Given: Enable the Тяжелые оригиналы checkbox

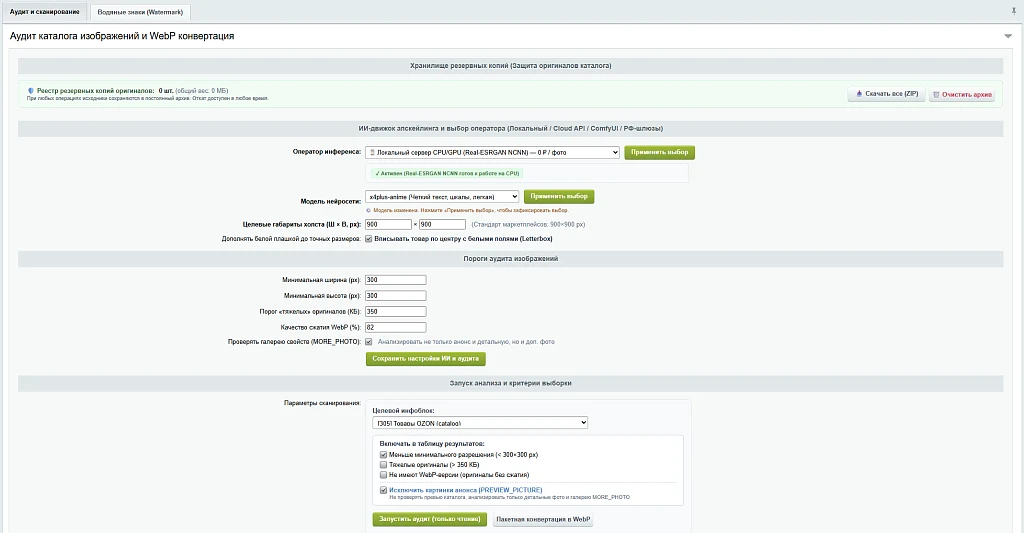Looking at the screenshot, I should tap(383, 465).
